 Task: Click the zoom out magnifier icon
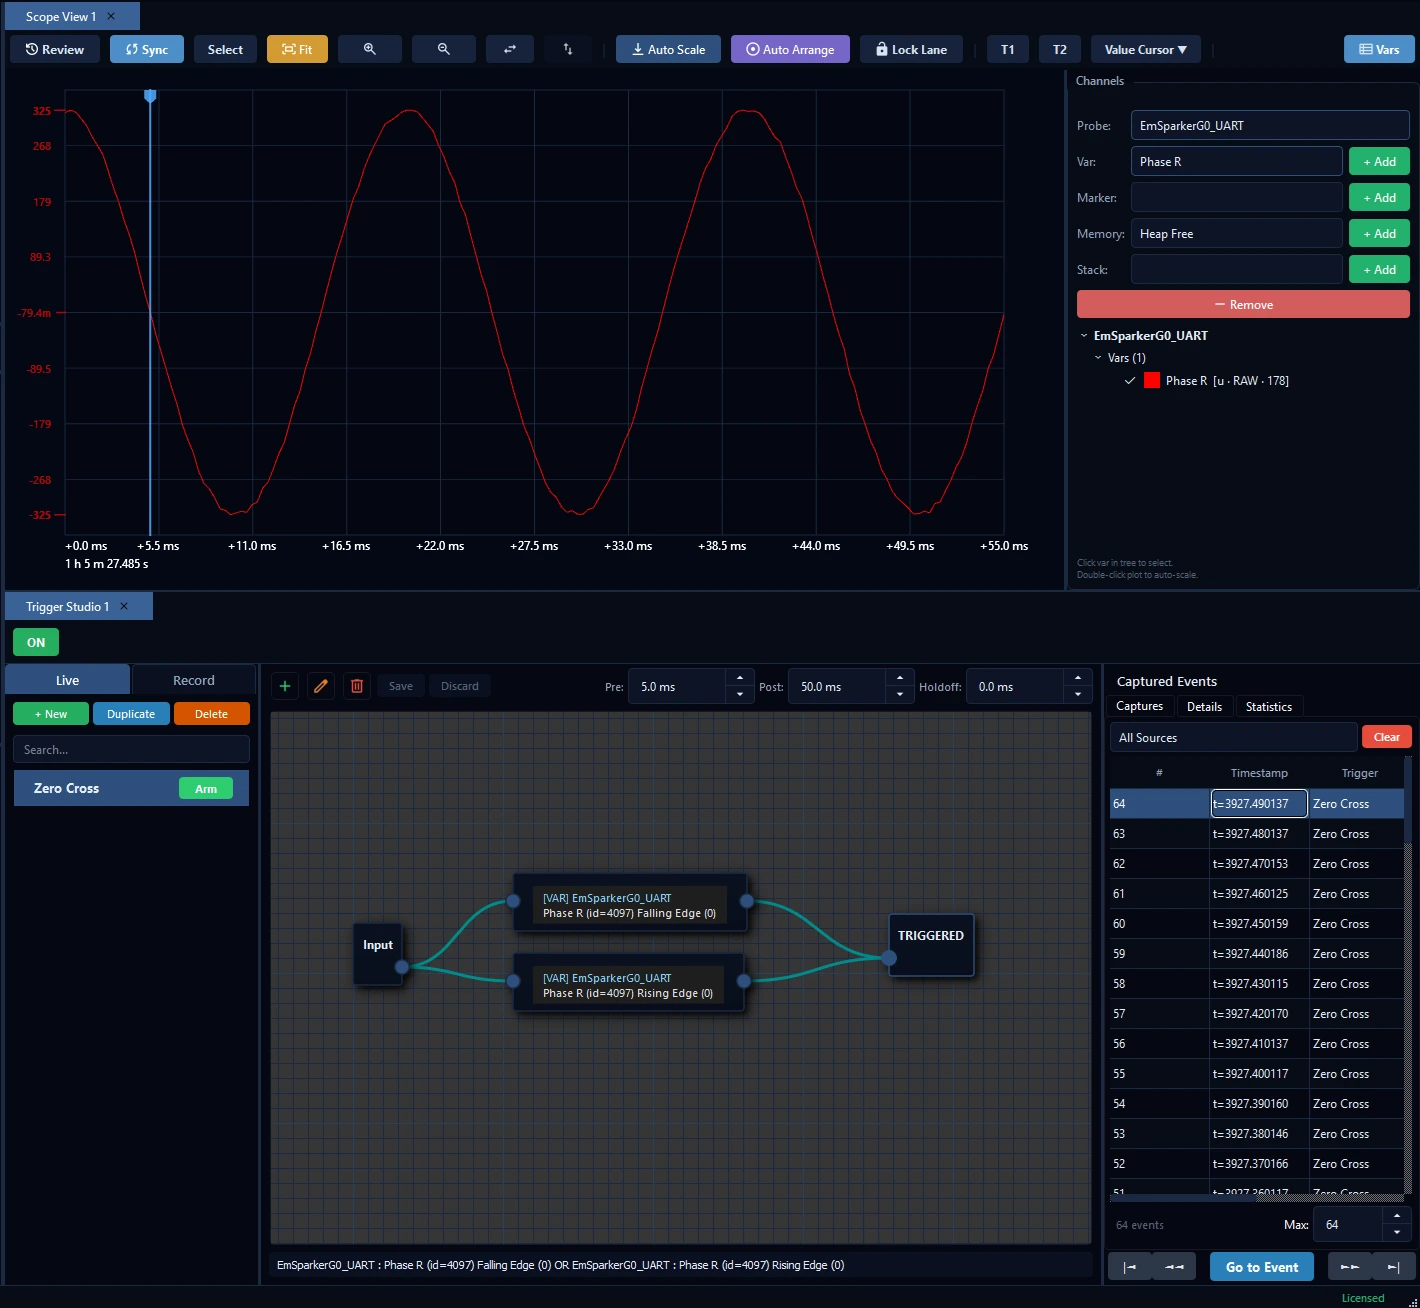[444, 49]
